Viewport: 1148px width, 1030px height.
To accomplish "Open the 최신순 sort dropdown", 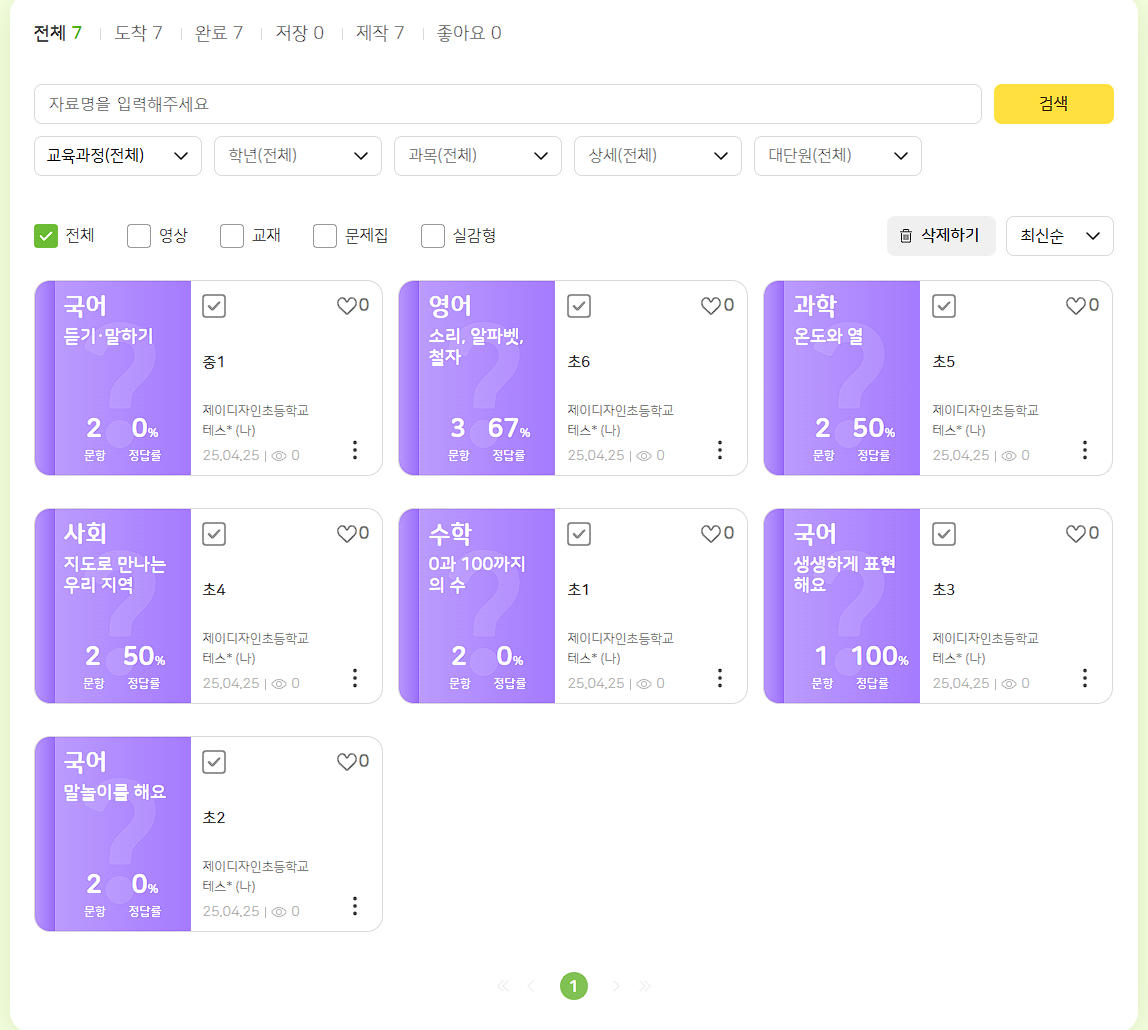I will click(x=1059, y=236).
